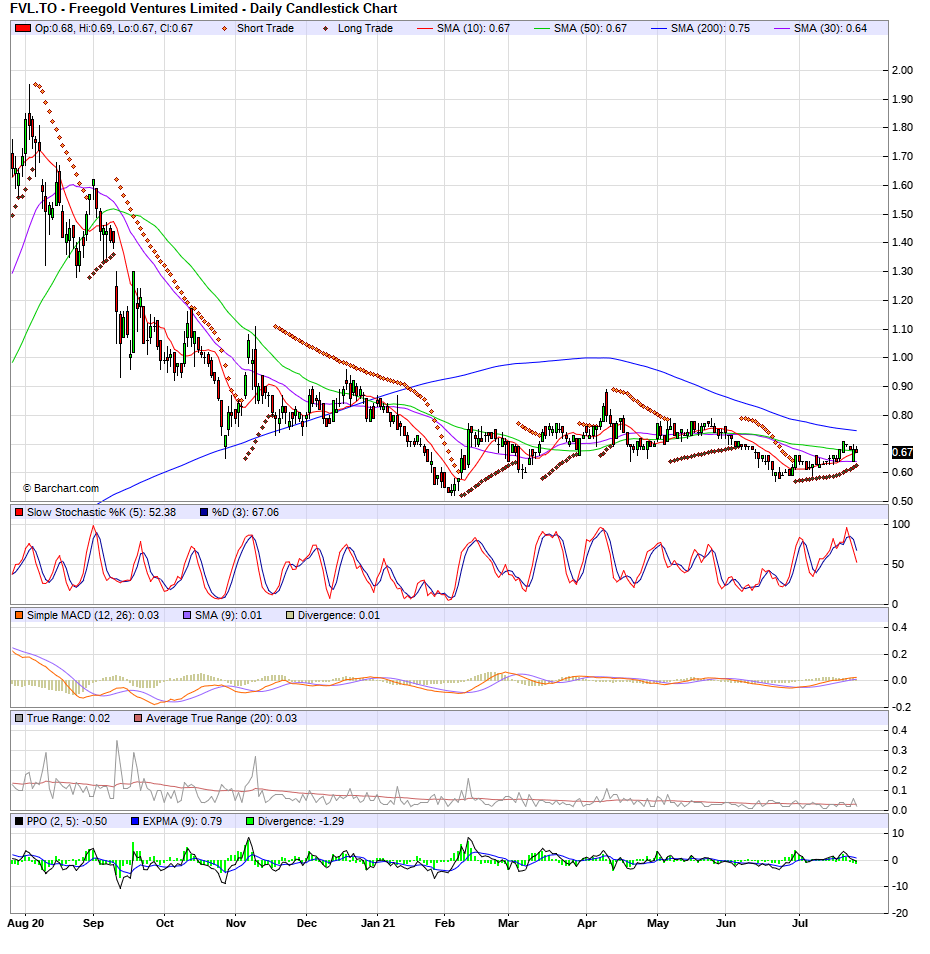Click the Long Trade diamond marker legend

click(325, 28)
